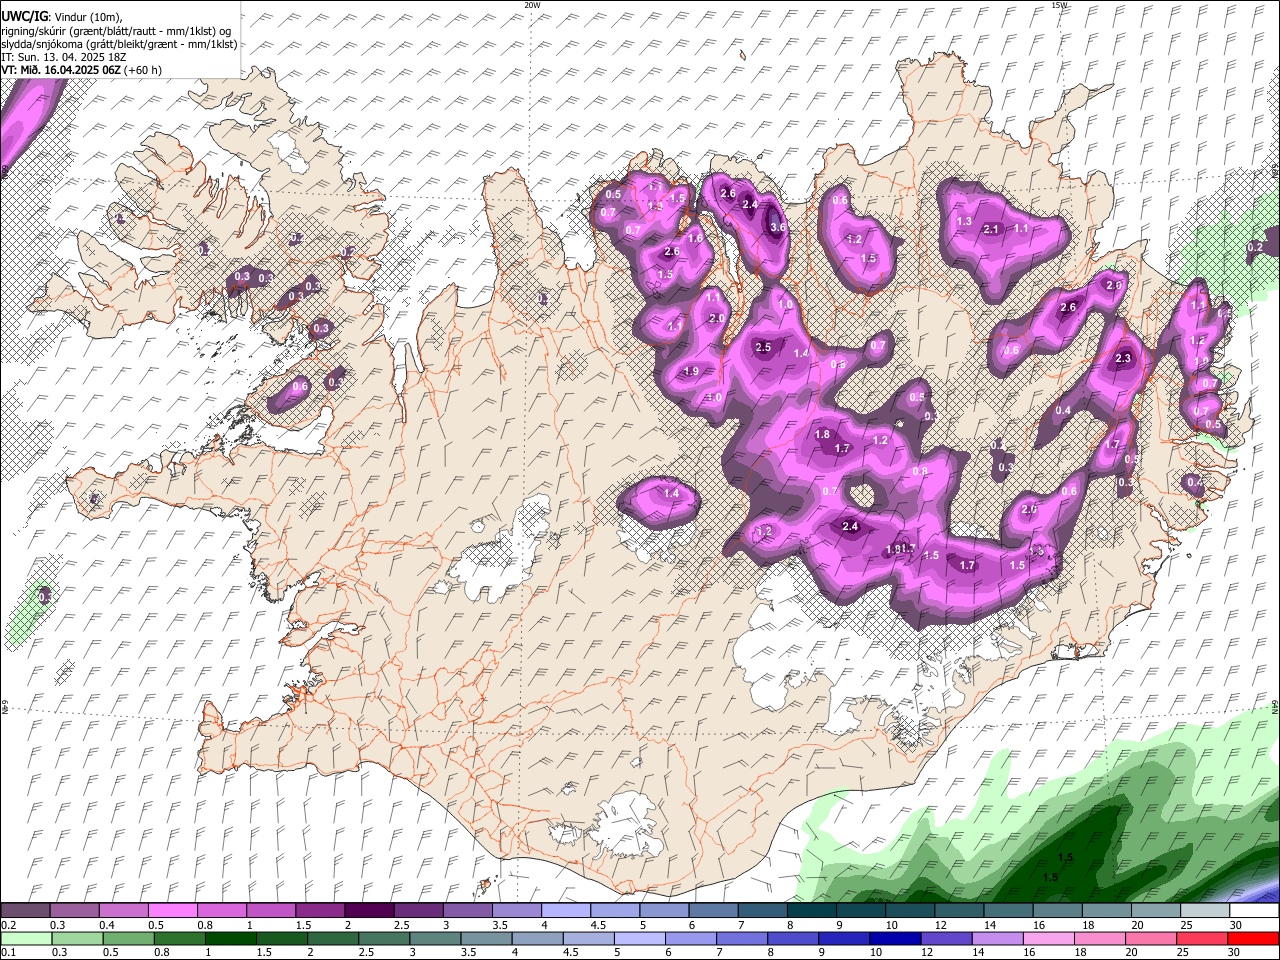Click the 0.2 value over the green patch at right edge

click(1256, 247)
